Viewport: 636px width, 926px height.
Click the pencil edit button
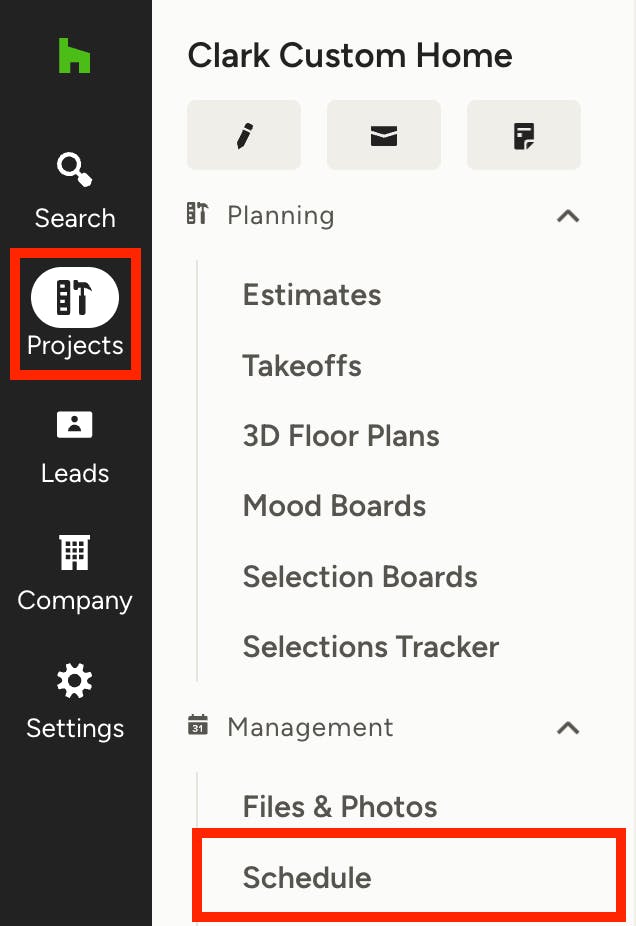coord(244,135)
